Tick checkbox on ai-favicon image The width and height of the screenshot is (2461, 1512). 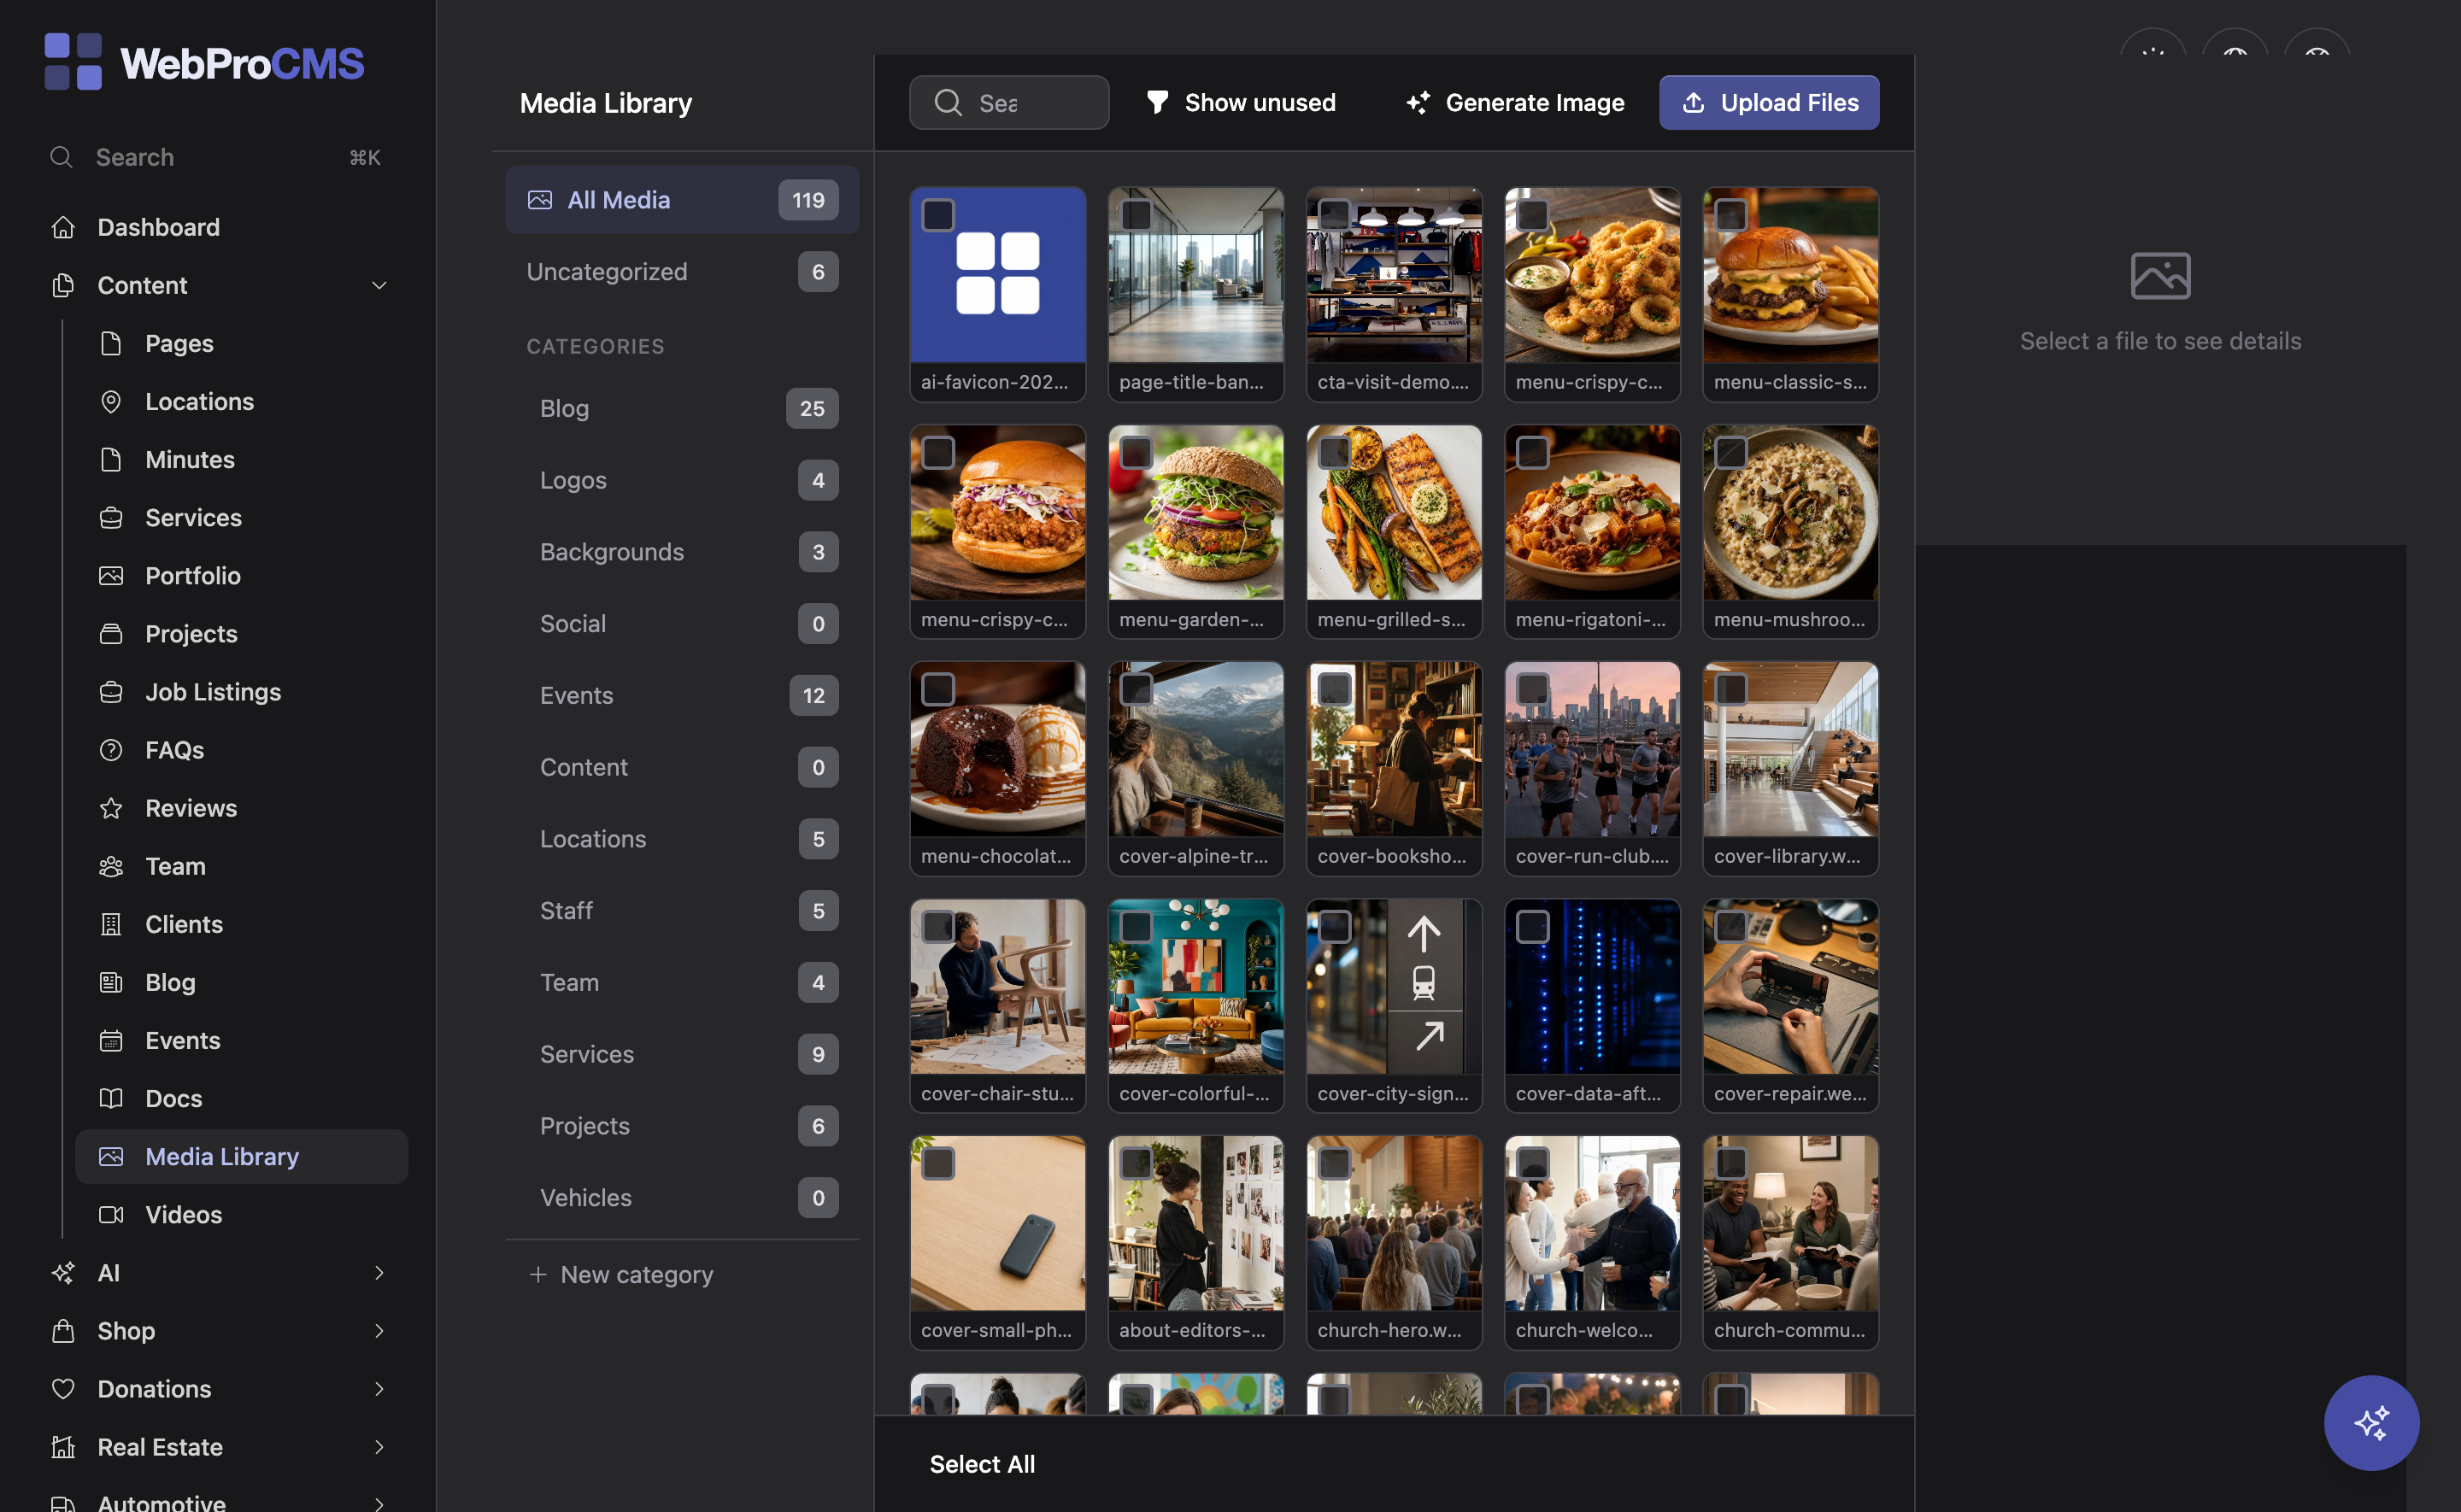point(938,215)
